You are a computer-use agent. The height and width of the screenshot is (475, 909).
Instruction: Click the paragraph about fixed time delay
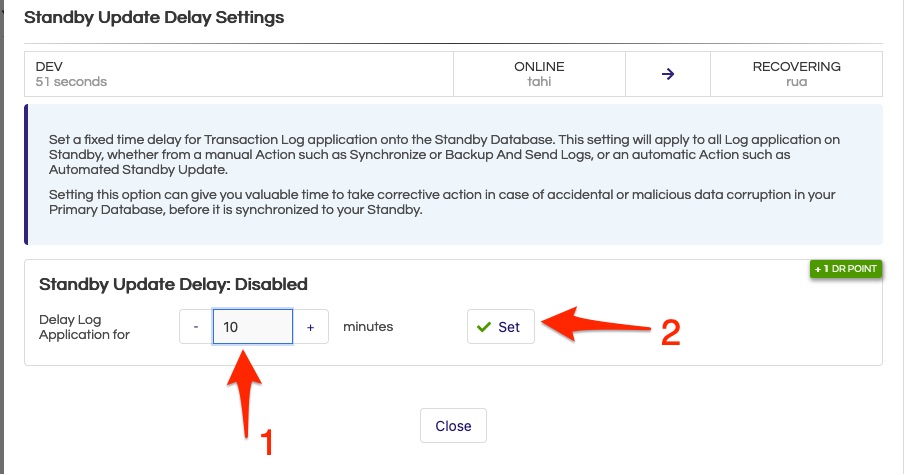point(444,155)
